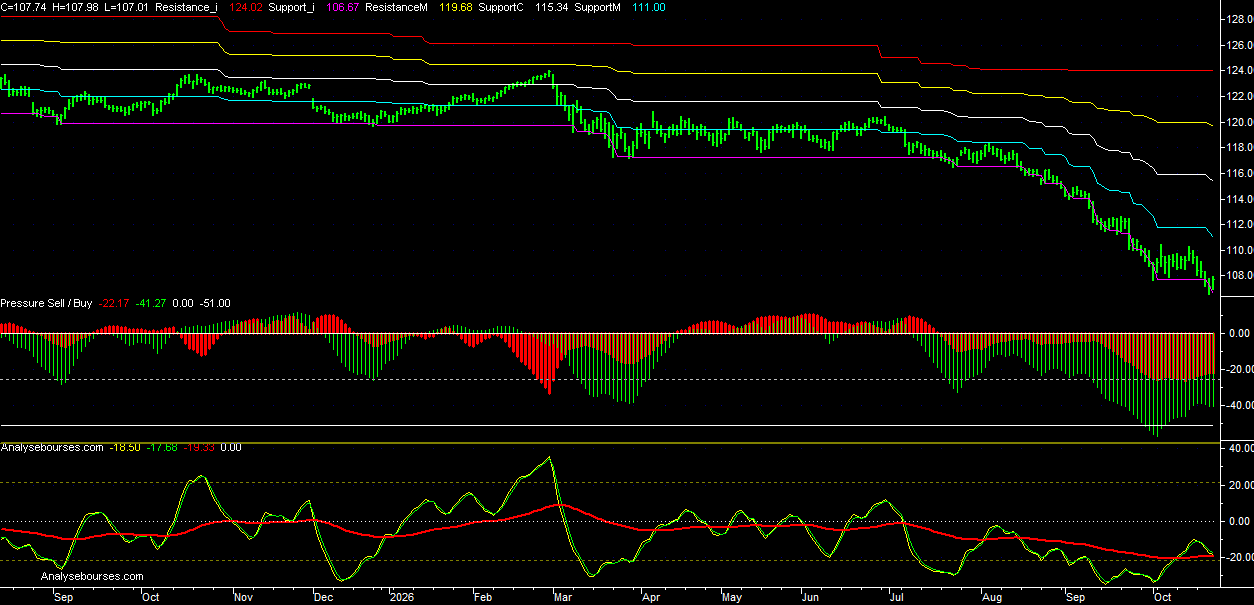Click the red oscillator value "-19.33"
Screen dimensions: 1254x605
199,447
